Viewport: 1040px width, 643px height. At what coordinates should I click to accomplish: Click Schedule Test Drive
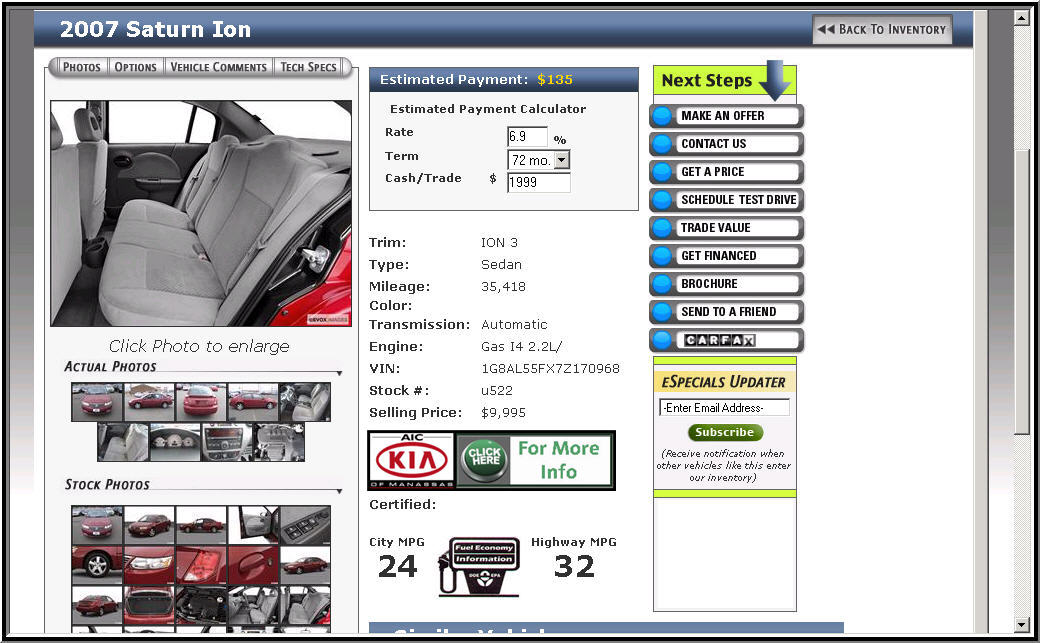tap(726, 200)
